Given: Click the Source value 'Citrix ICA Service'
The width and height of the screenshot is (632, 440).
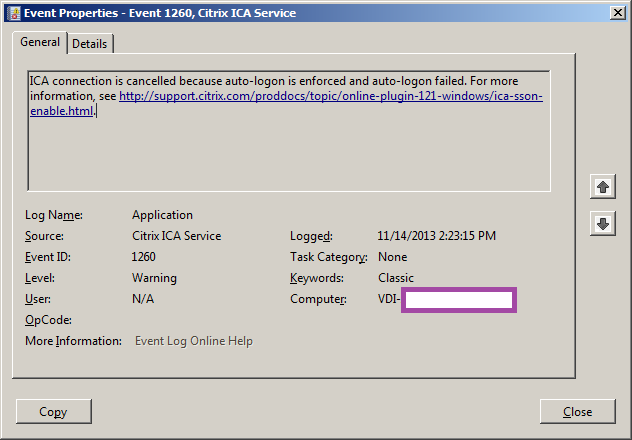Looking at the screenshot, I should (x=176, y=236).
